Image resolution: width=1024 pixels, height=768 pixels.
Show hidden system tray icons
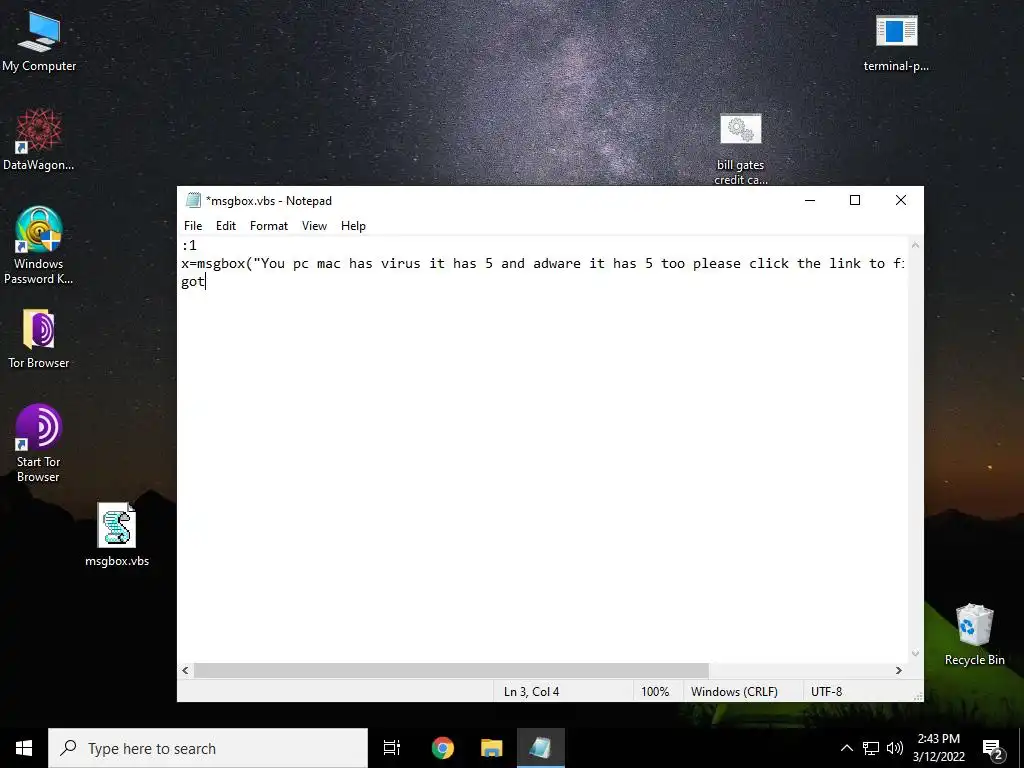coord(846,748)
